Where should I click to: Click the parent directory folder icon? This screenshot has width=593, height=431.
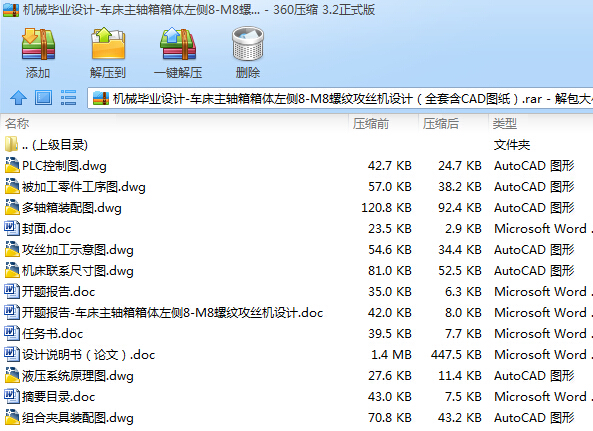[11, 144]
